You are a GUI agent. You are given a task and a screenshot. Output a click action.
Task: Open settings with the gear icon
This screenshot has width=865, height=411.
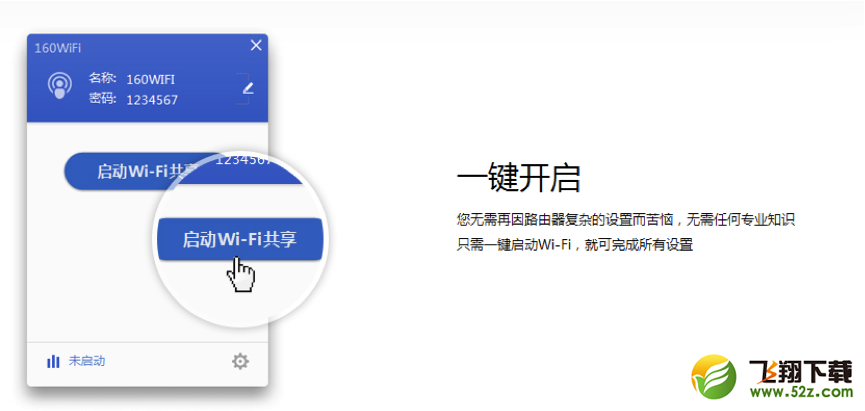[x=240, y=362]
